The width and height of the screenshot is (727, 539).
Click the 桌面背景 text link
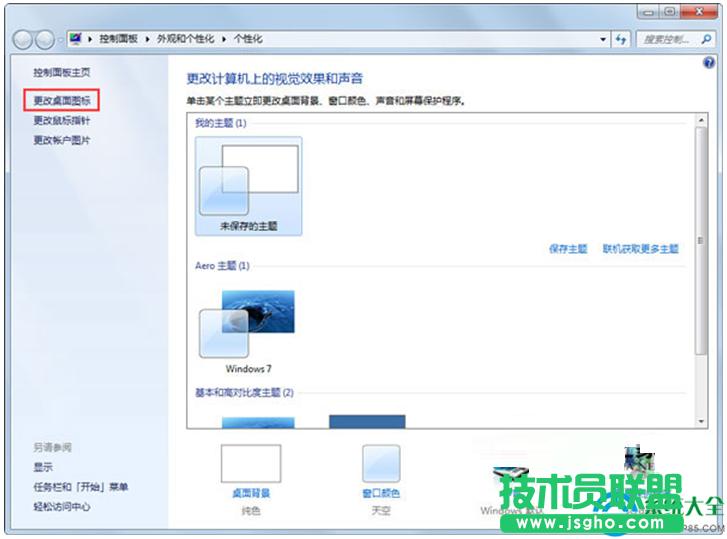[x=251, y=493]
